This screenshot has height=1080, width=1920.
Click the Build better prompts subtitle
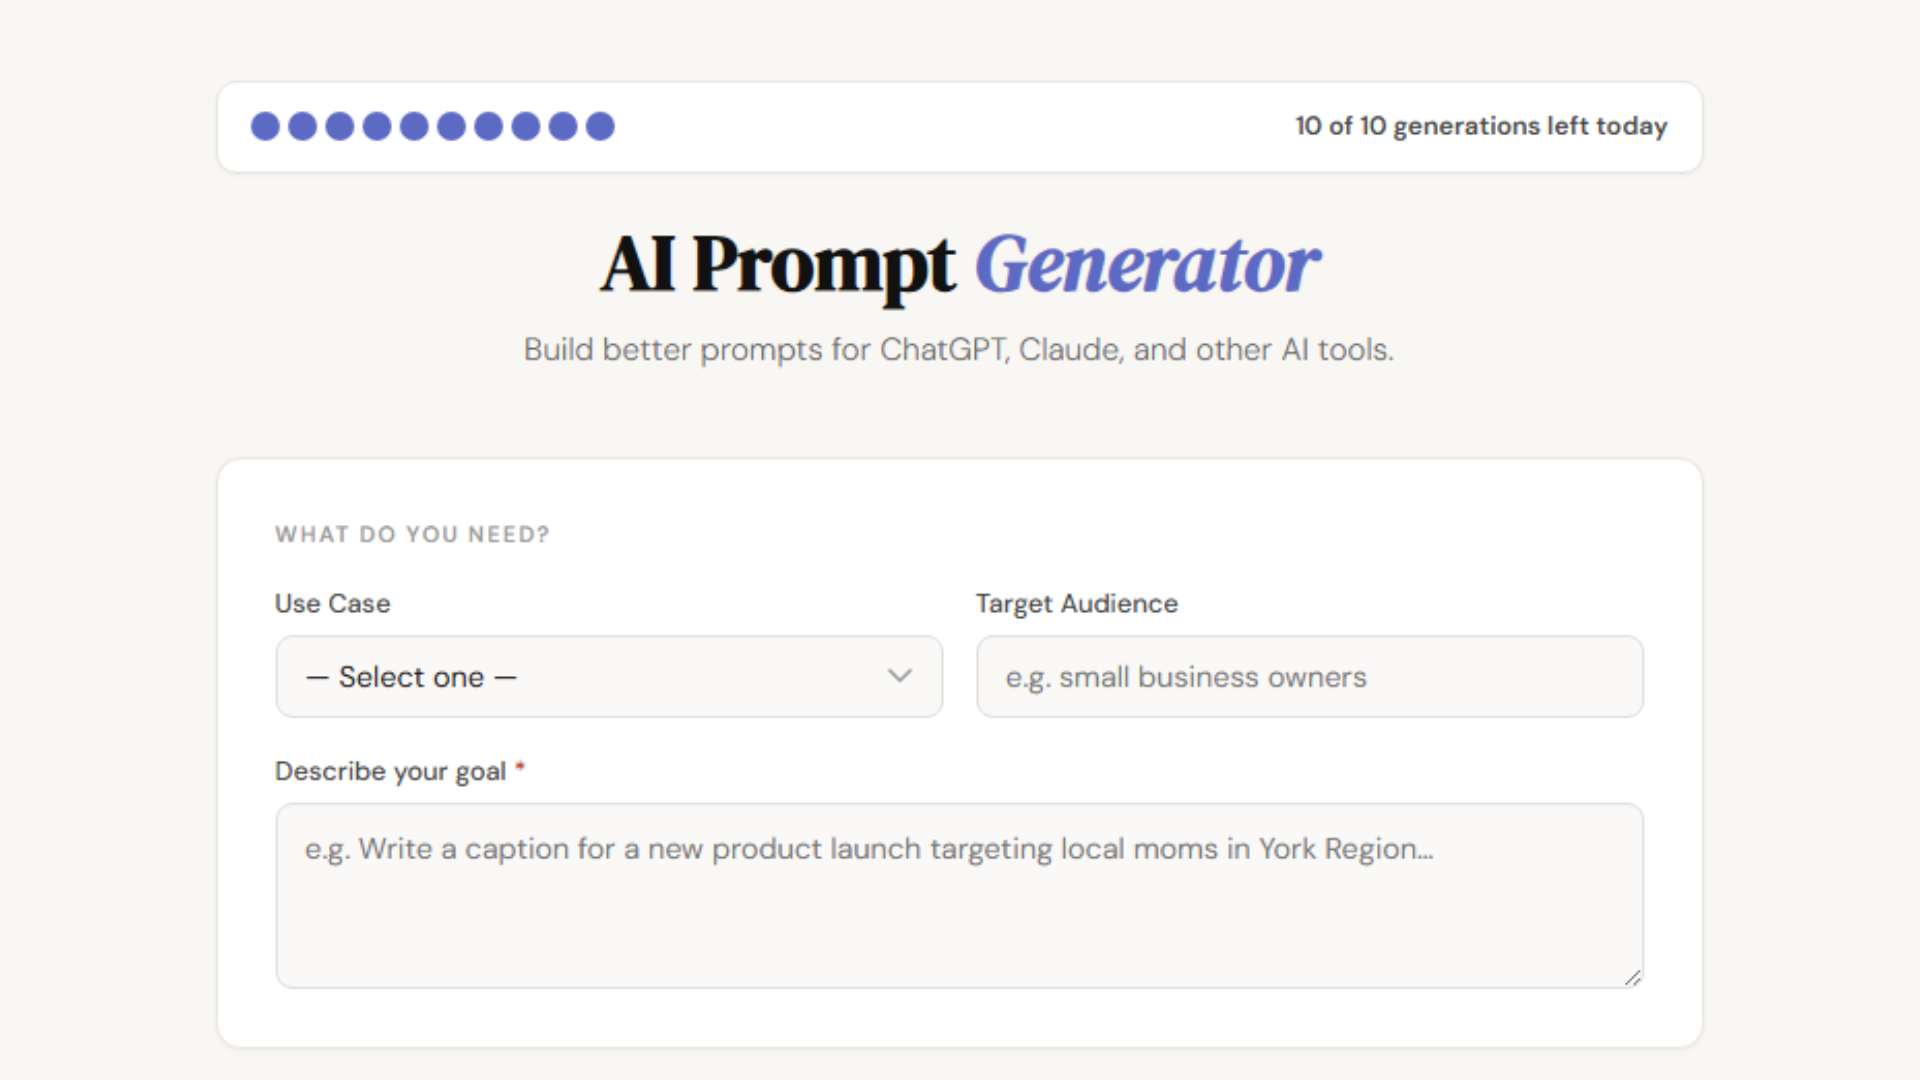coord(959,350)
